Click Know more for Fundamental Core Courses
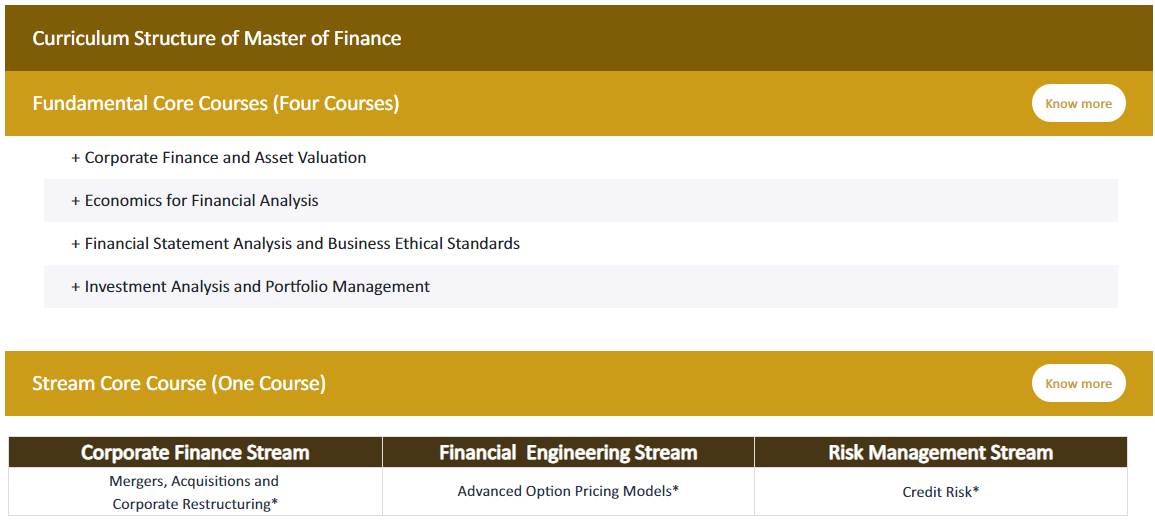Screen dimensions: 1155x522 click(1078, 103)
